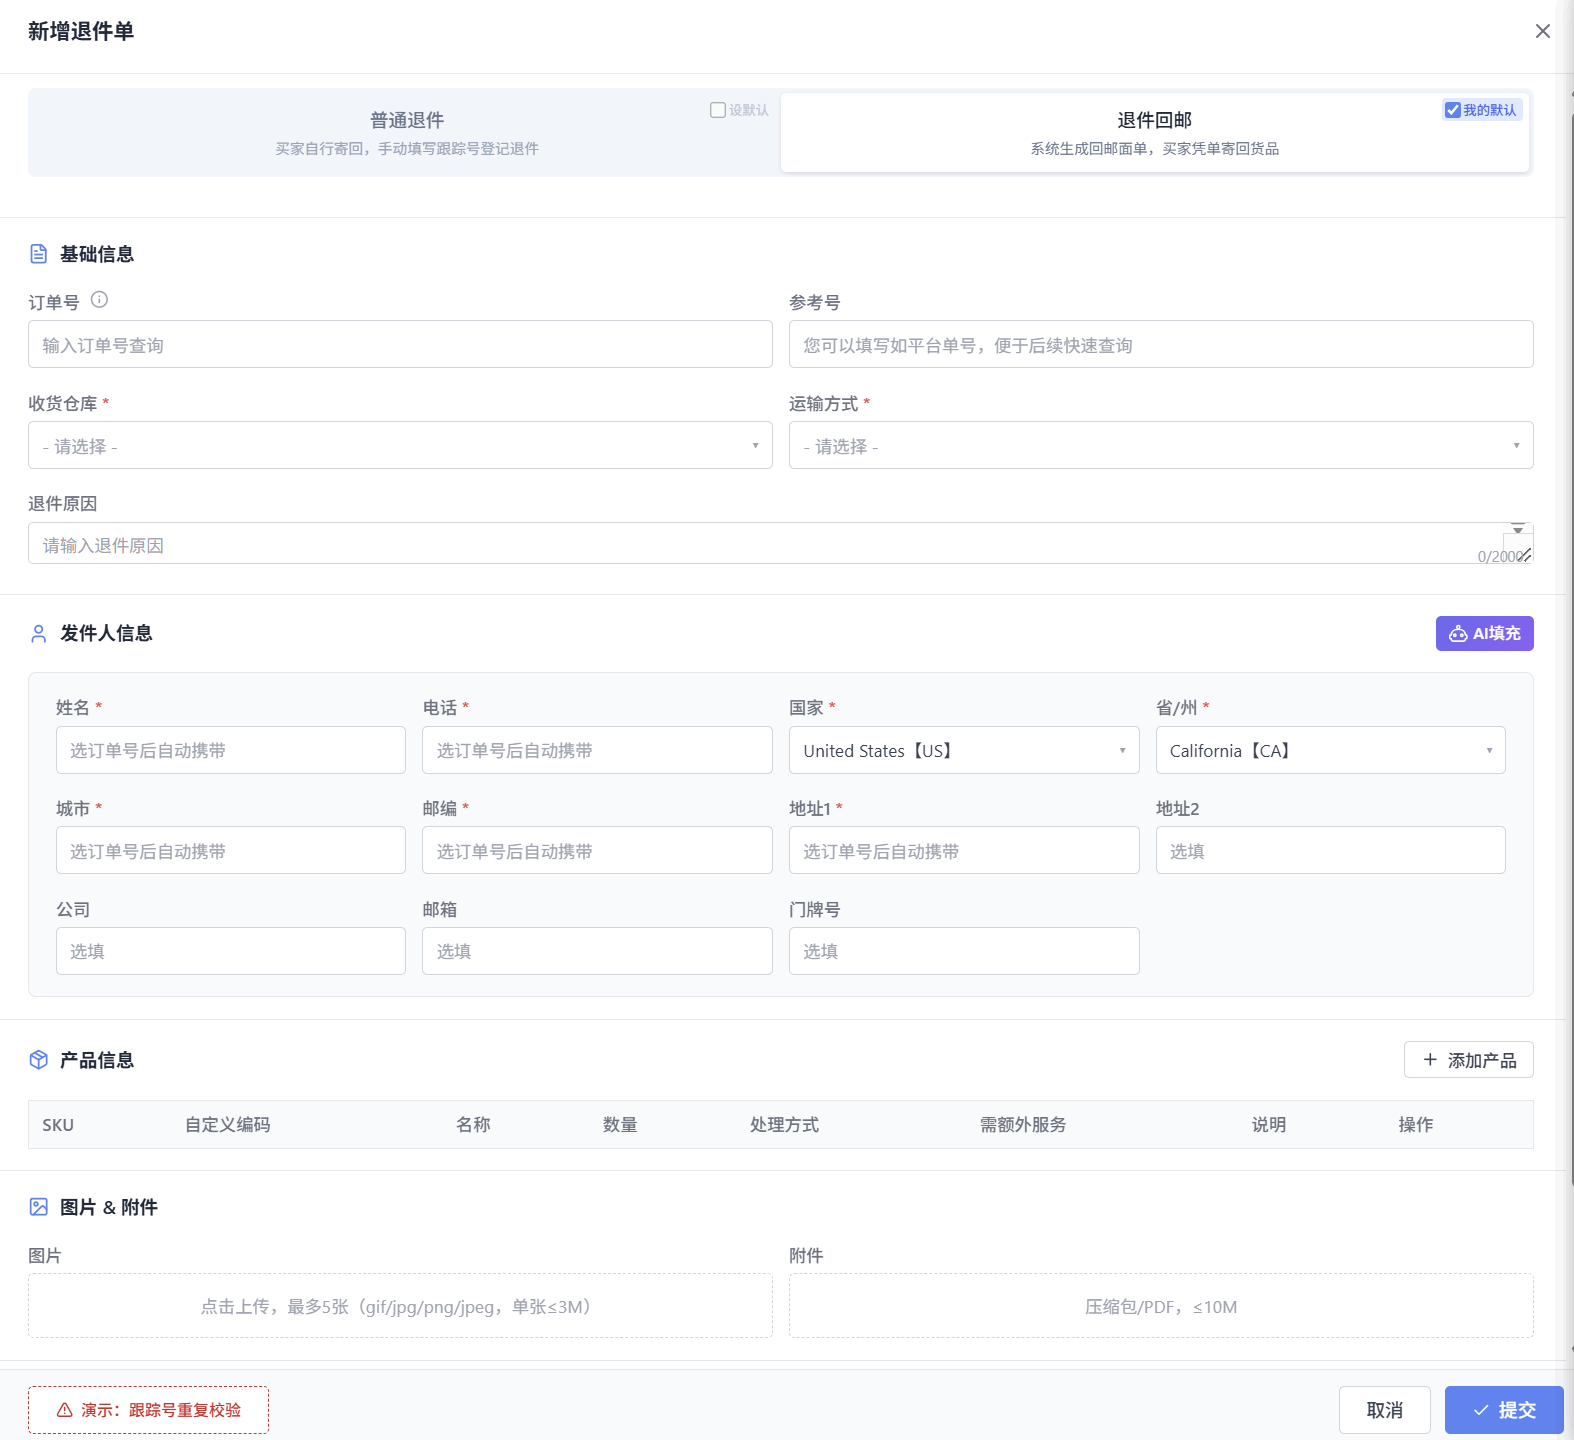Uncheck the 我的默认 checkbox on 退件回邮
Image resolution: width=1574 pixels, height=1440 pixels.
click(x=1453, y=110)
